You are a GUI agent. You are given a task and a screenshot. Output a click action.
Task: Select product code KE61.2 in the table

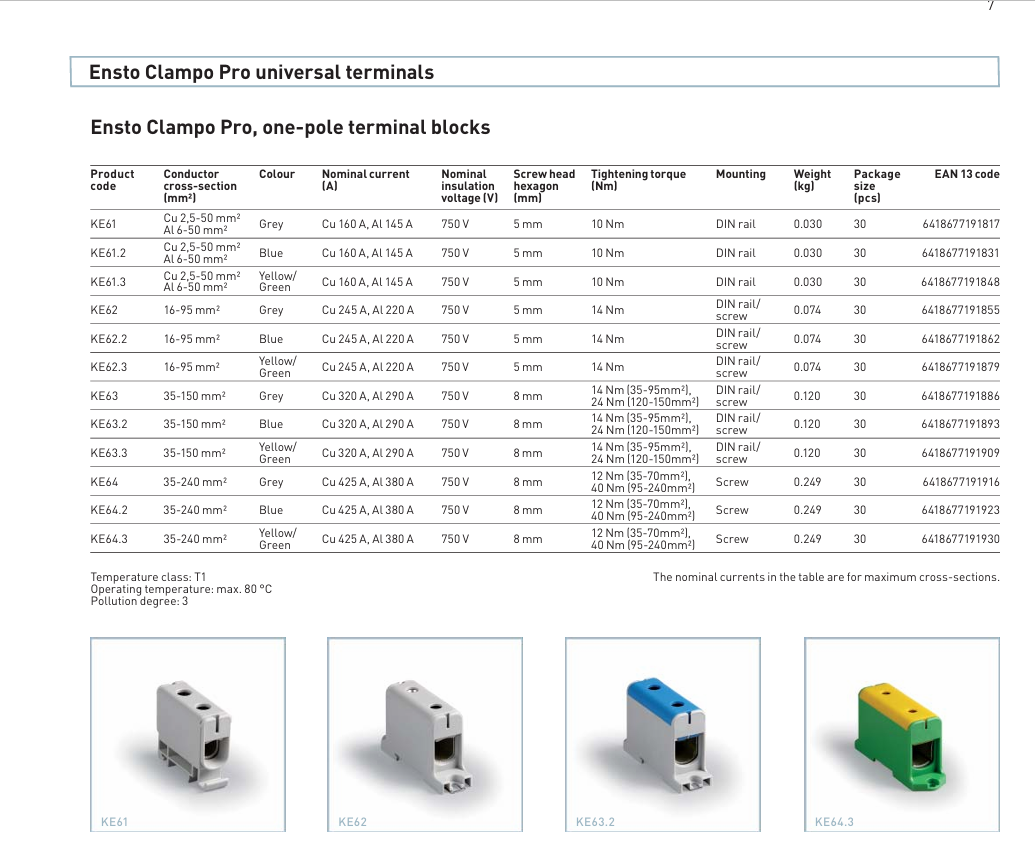pyautogui.click(x=108, y=253)
